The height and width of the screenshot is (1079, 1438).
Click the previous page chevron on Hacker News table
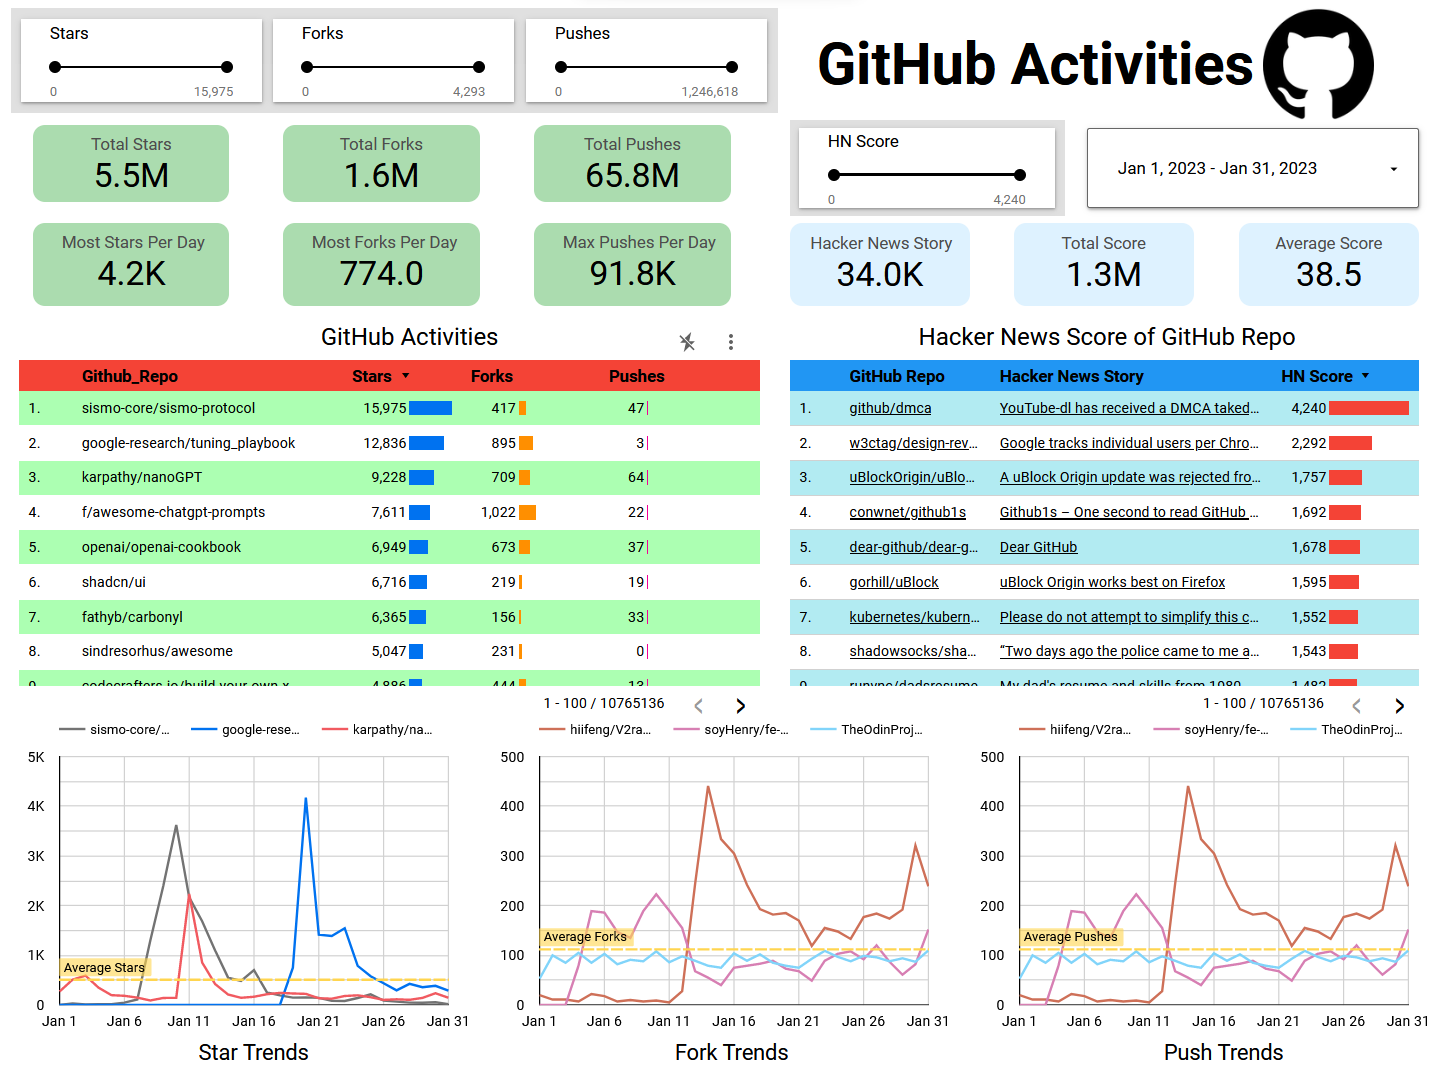tap(1356, 705)
